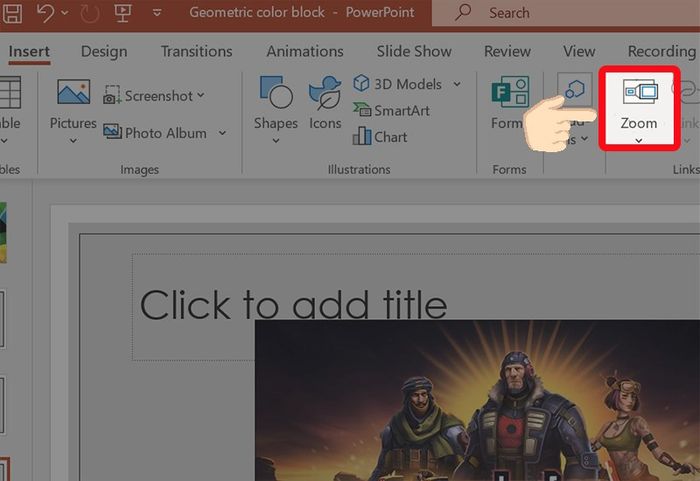Click the Add-ins hexagon icon

pos(574,89)
